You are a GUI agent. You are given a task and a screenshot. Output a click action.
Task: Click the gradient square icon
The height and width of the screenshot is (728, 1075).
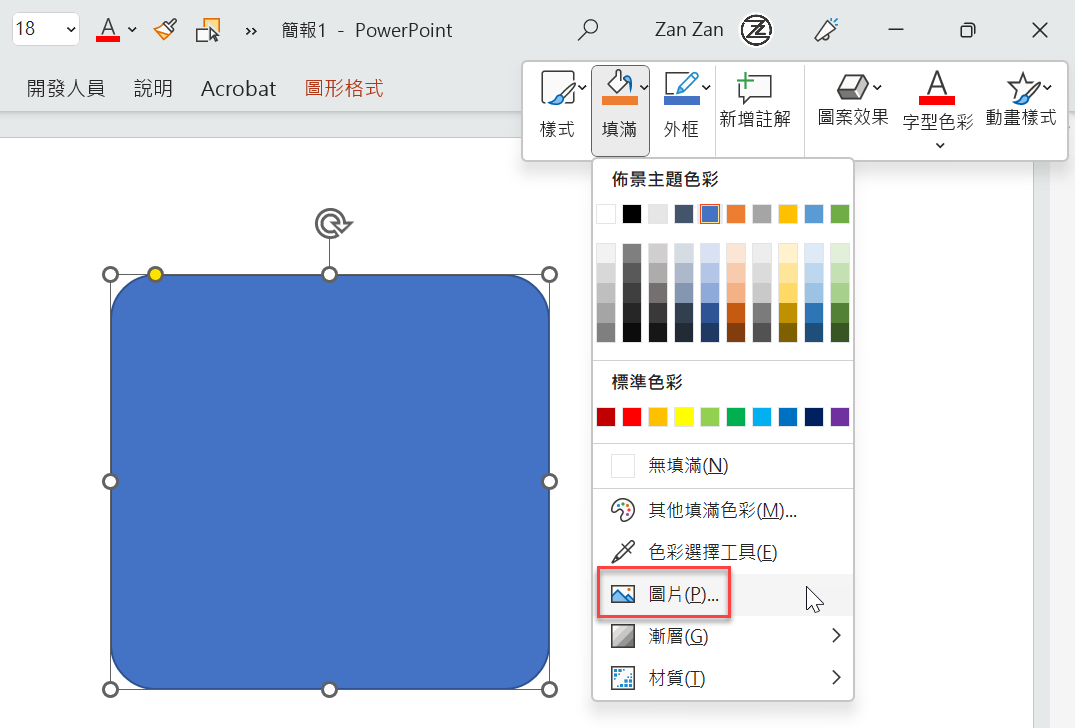pos(623,636)
